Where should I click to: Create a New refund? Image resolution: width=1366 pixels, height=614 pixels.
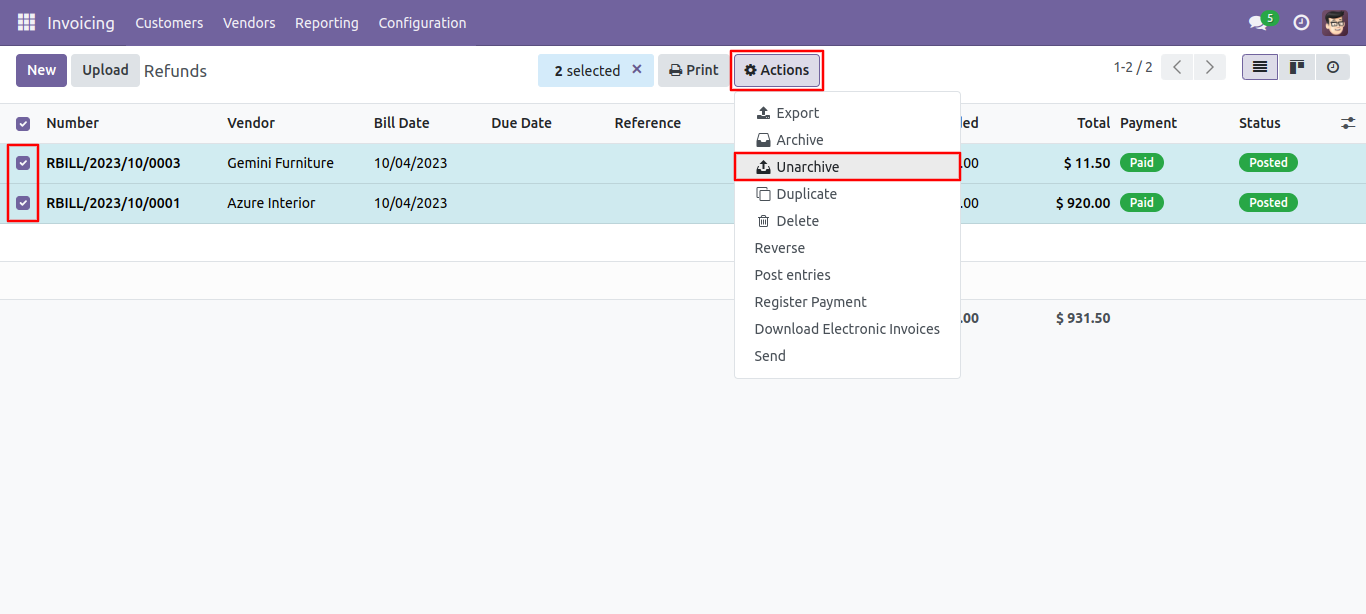[x=42, y=70]
